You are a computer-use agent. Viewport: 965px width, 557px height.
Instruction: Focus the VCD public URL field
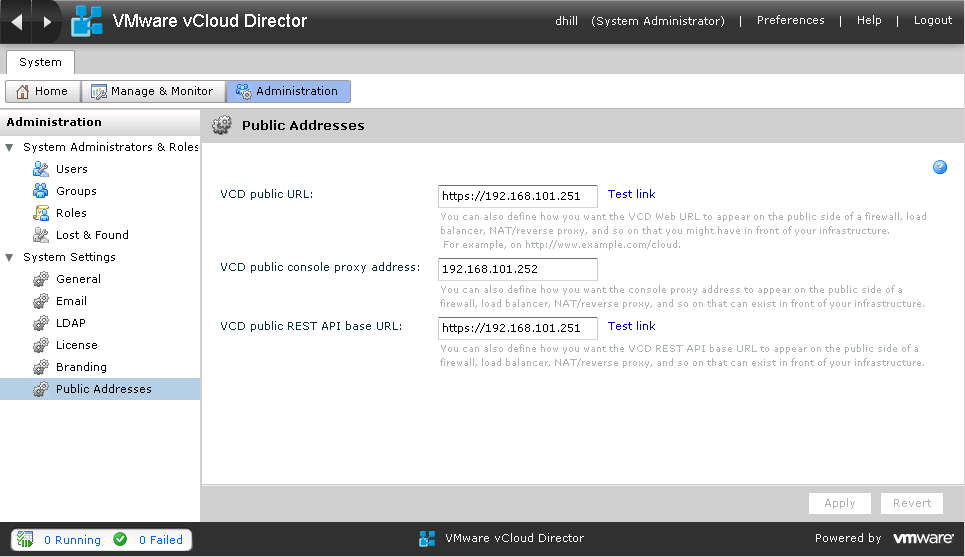click(x=518, y=196)
